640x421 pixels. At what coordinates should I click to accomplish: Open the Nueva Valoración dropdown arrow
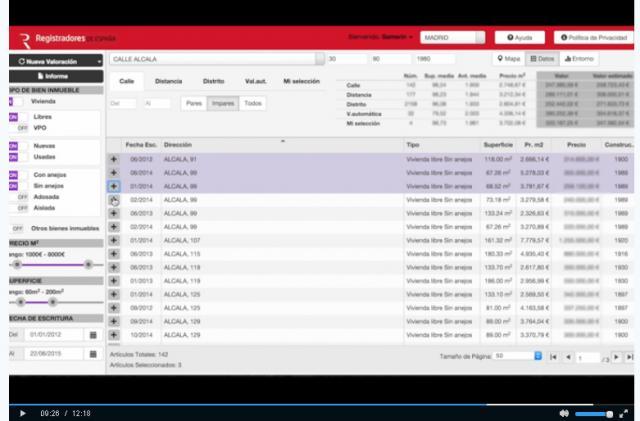tap(99, 61)
